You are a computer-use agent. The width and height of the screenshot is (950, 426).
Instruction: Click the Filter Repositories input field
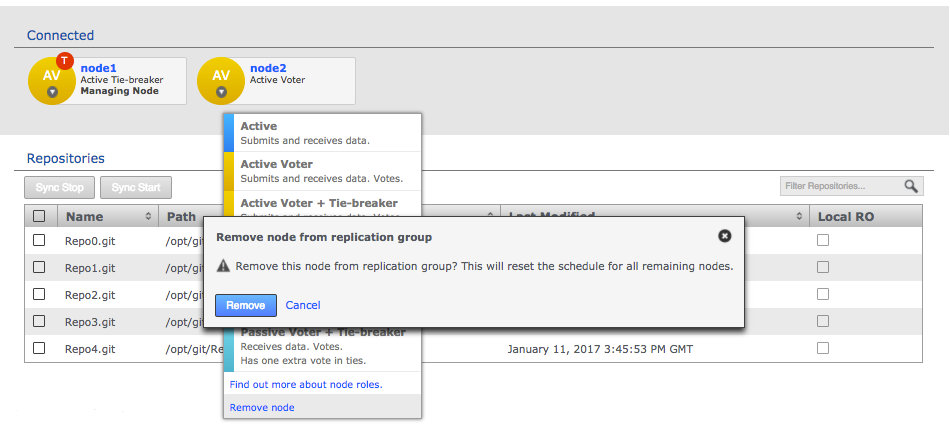838,186
